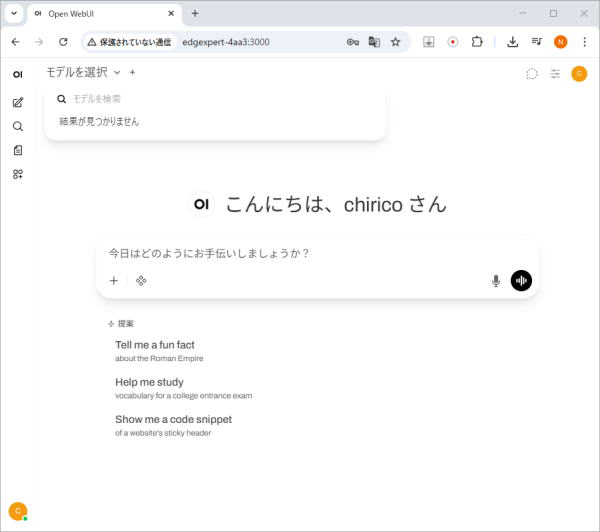Screen dimensions: 600x532
Task: Open the user profile avatar at bottom left
Action: tap(17, 510)
